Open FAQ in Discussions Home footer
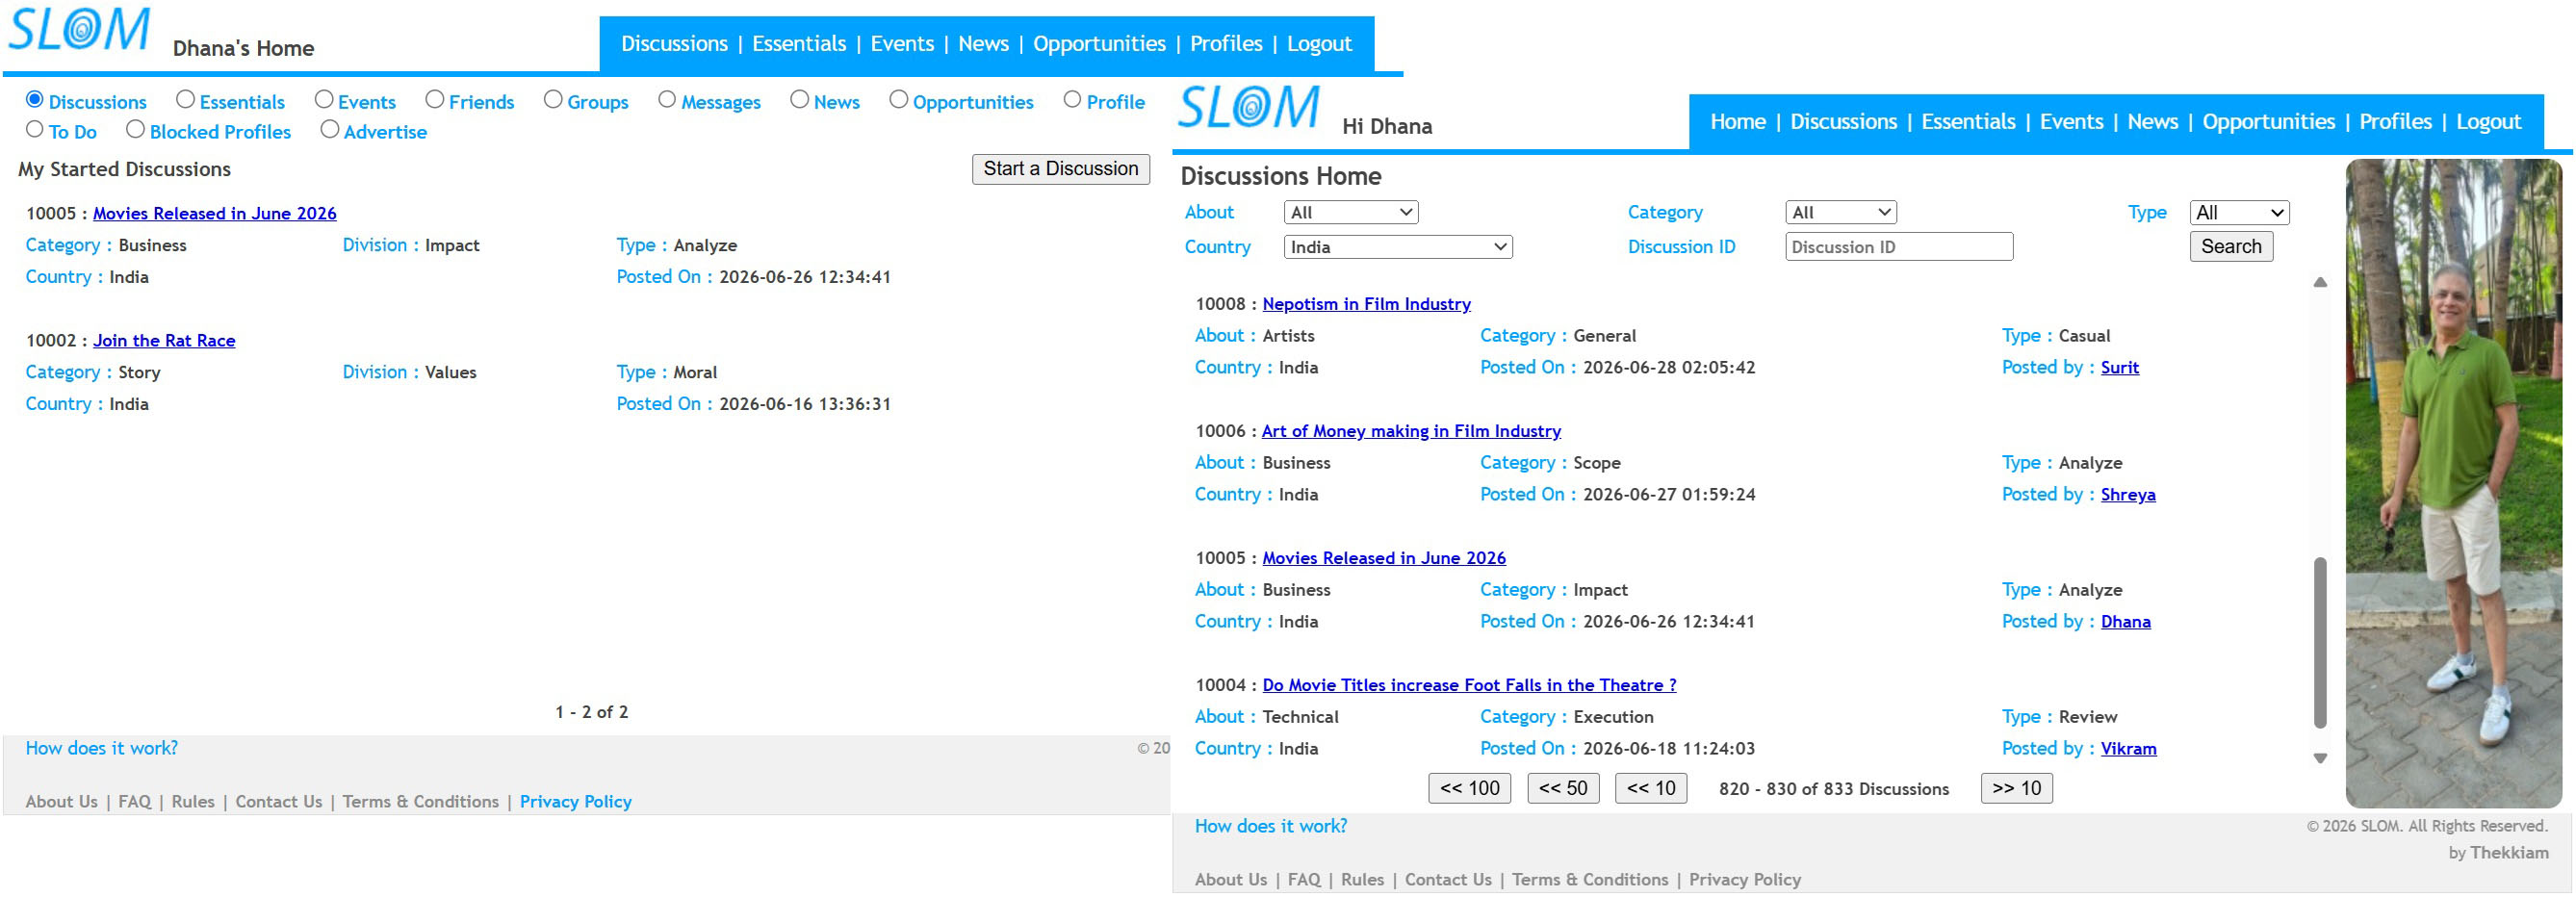2576x897 pixels. coord(1304,880)
